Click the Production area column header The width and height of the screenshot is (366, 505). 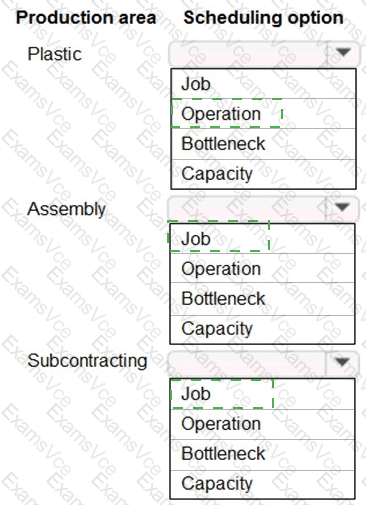86,18
